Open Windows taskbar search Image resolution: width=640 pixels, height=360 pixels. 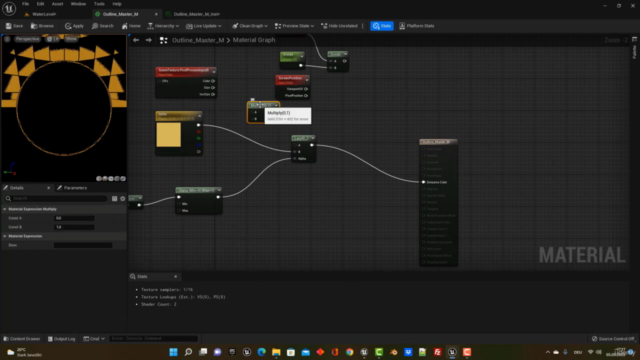pyautogui.click(x=188, y=352)
